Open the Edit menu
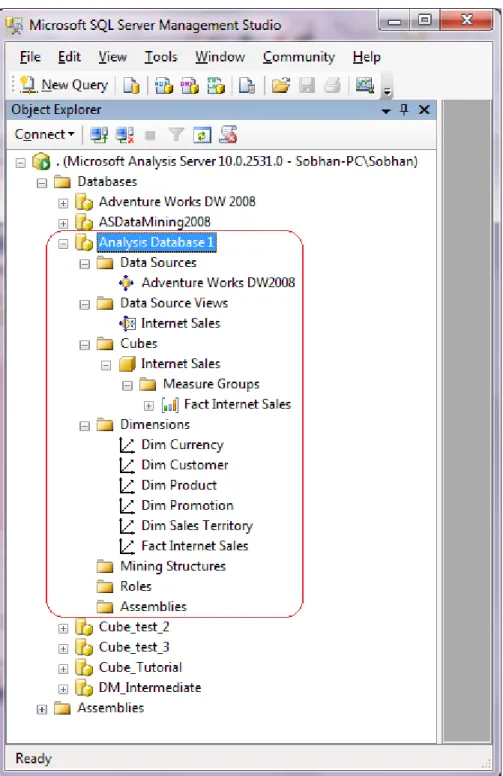 pos(69,57)
